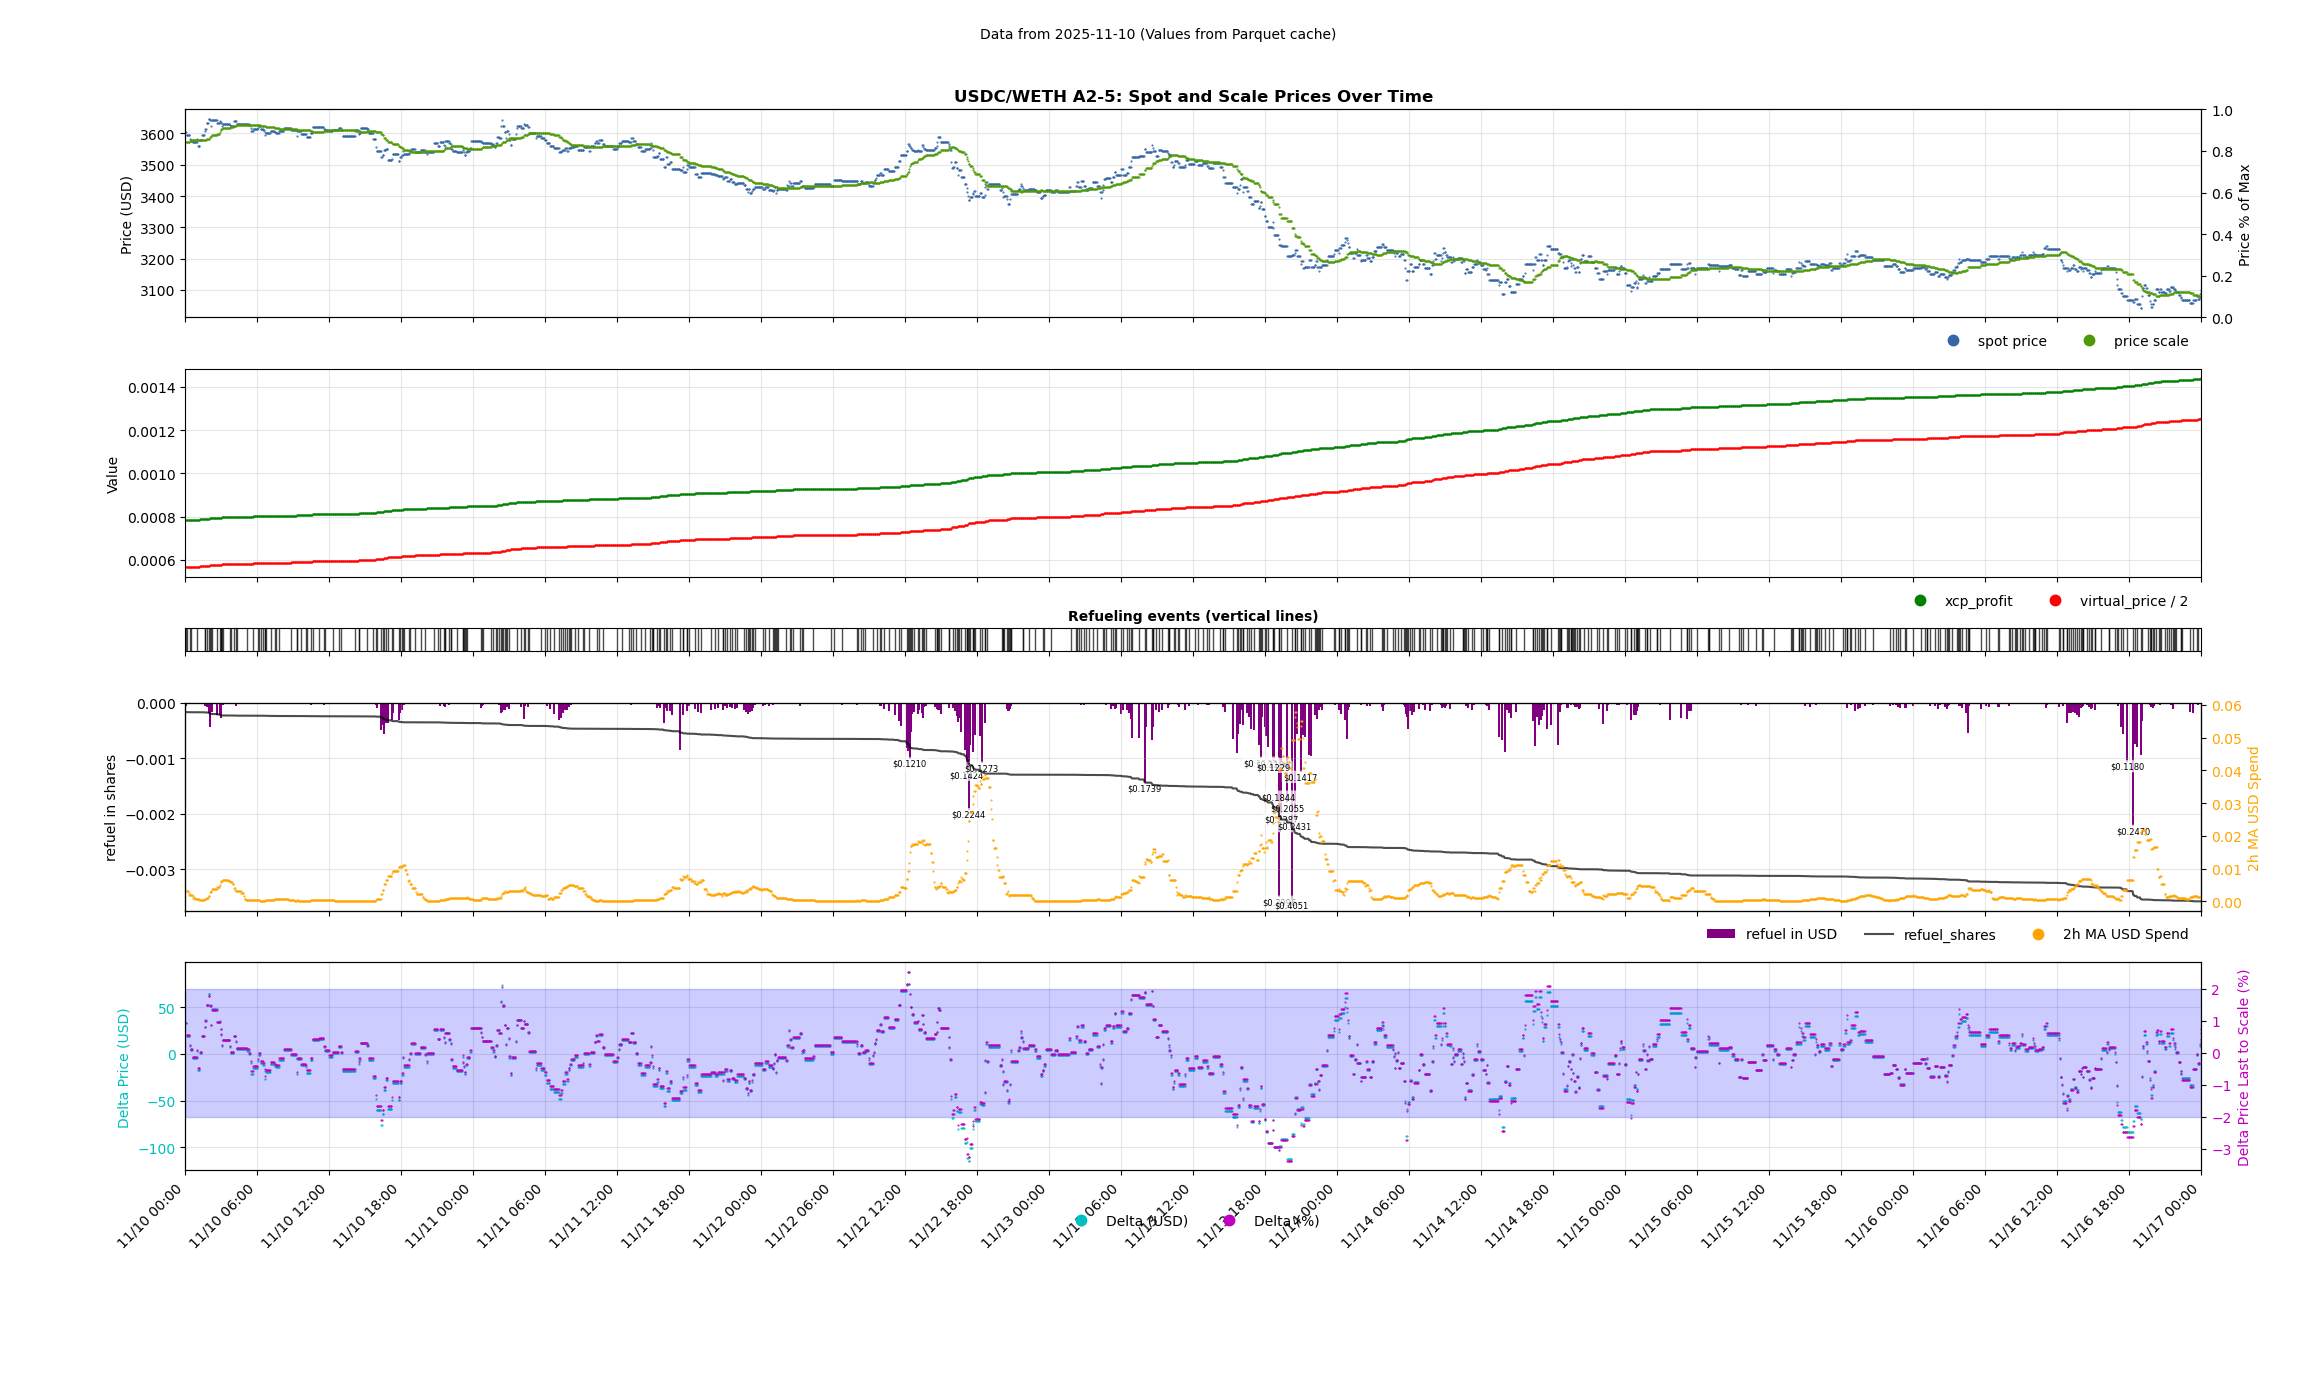Click the orange 2h MA USD Spend marker
The width and height of the screenshot is (2317, 1377).
[2038, 935]
